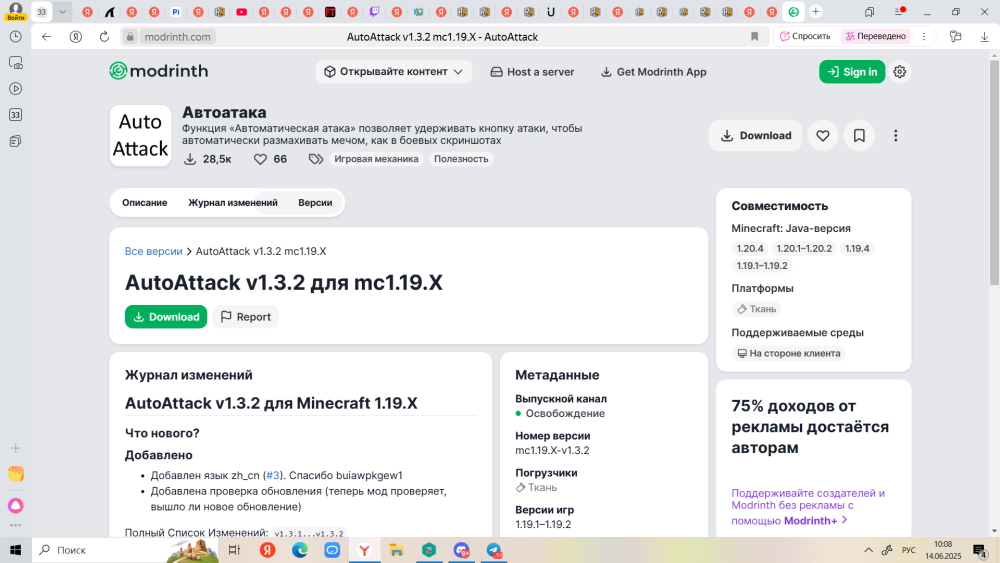
Task: Open the browser history sidebar icon
Action: [16, 37]
